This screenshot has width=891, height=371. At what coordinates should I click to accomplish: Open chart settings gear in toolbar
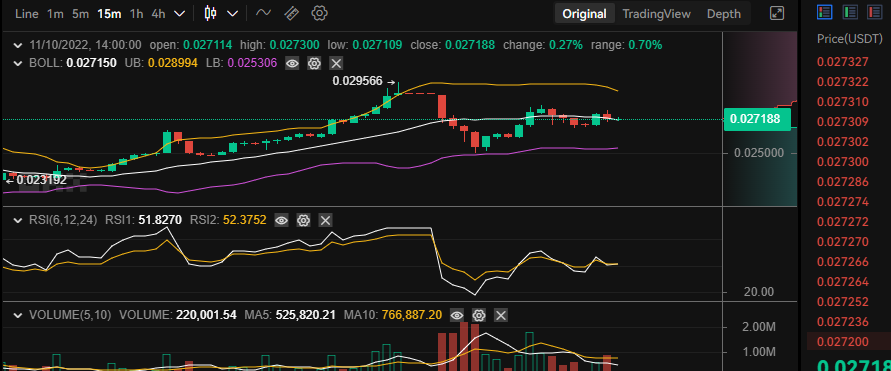[x=320, y=13]
